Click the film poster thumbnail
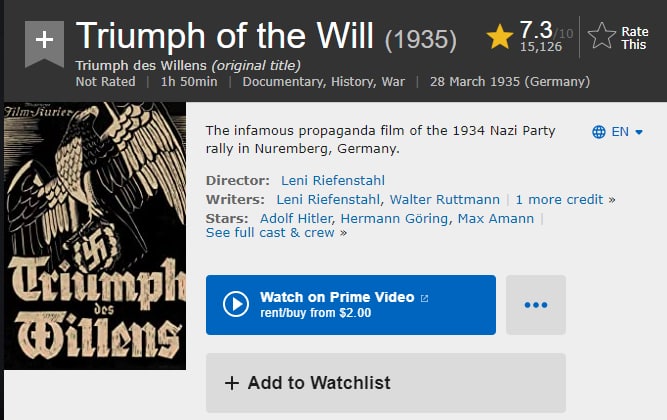This screenshot has height=420, width=667. (x=95, y=235)
